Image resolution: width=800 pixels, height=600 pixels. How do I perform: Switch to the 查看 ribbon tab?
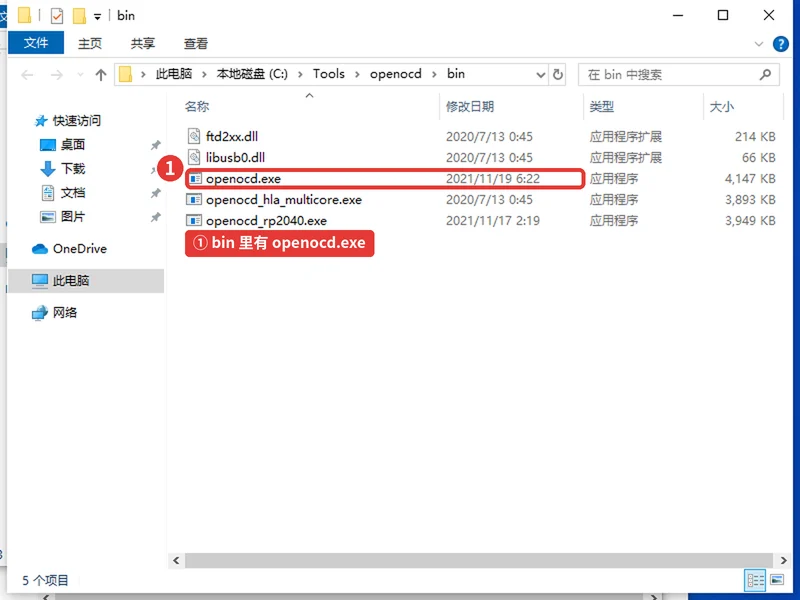coord(195,43)
